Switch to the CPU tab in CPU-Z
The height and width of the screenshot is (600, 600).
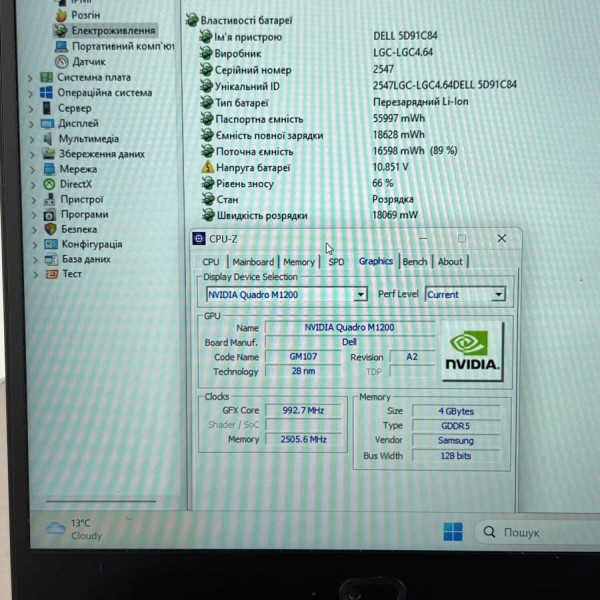(x=211, y=262)
